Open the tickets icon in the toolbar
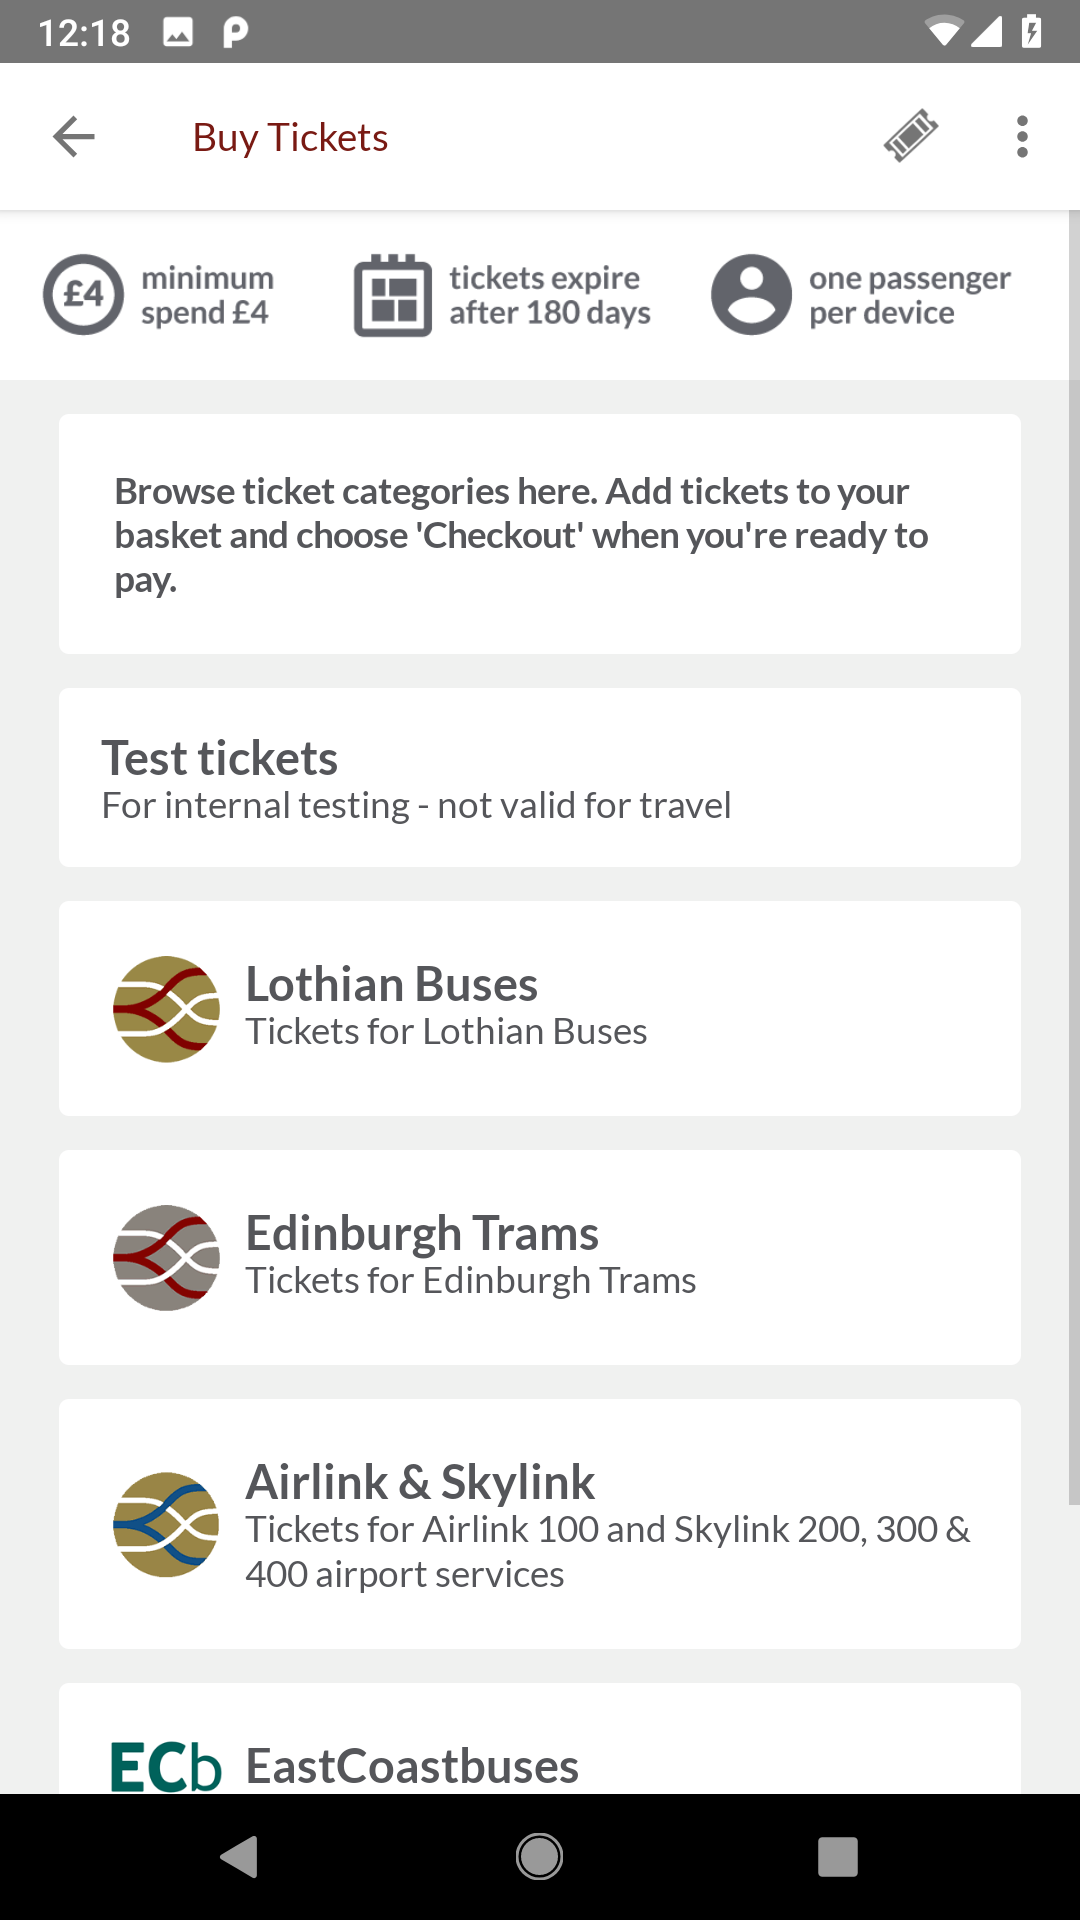1080x1920 pixels. tap(910, 136)
